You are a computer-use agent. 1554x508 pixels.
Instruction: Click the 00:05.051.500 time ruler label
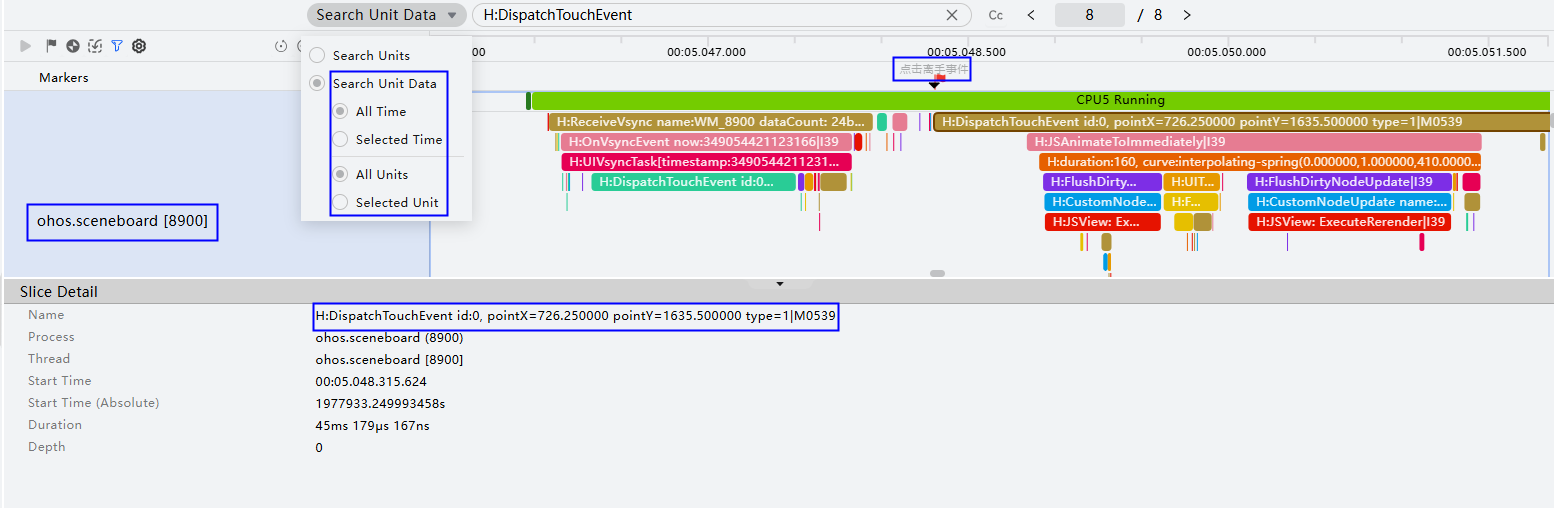click(1487, 52)
